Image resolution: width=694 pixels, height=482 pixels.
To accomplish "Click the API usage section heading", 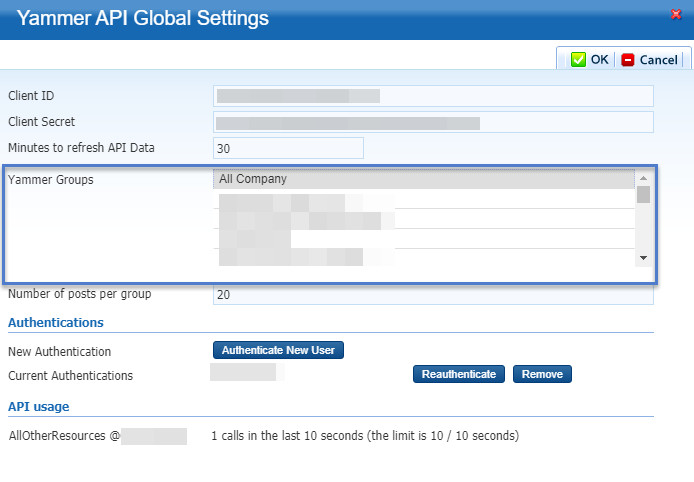I will [39, 407].
